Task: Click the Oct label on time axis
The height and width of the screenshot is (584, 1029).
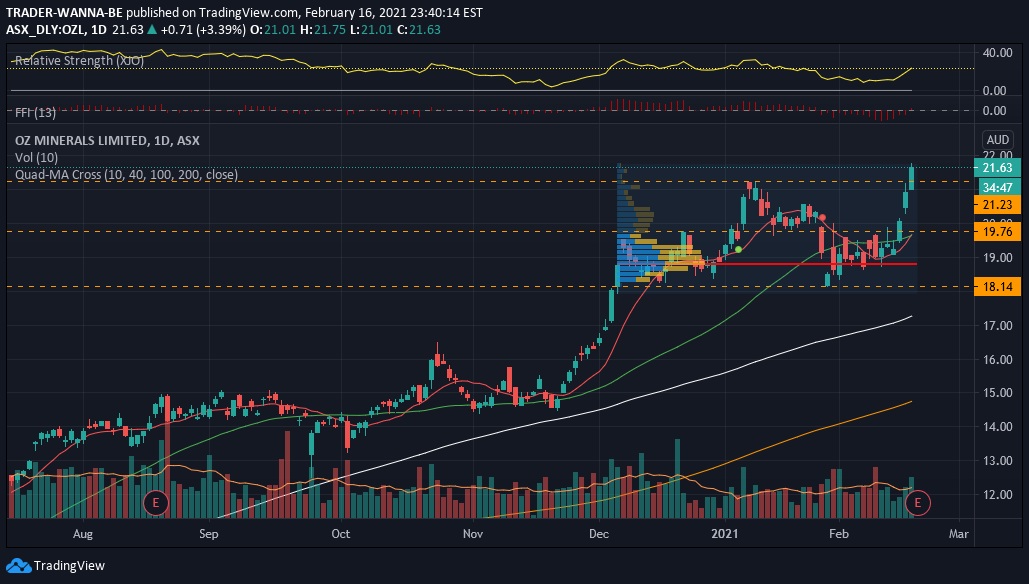Action: (341, 533)
